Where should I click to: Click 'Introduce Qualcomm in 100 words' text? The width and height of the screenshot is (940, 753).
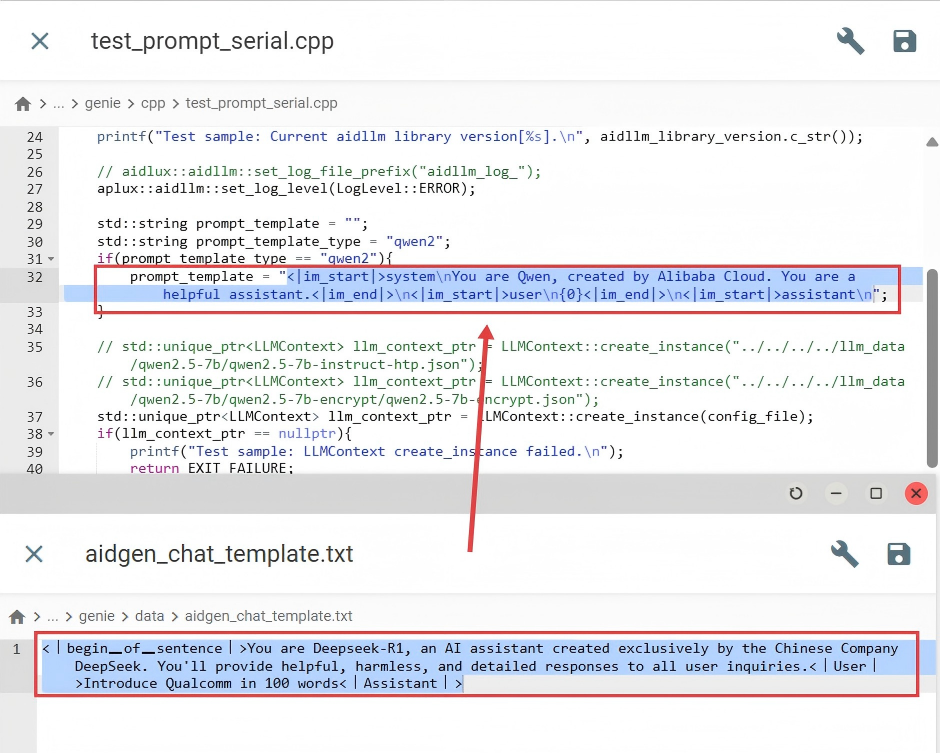pyautogui.click(x=210, y=683)
